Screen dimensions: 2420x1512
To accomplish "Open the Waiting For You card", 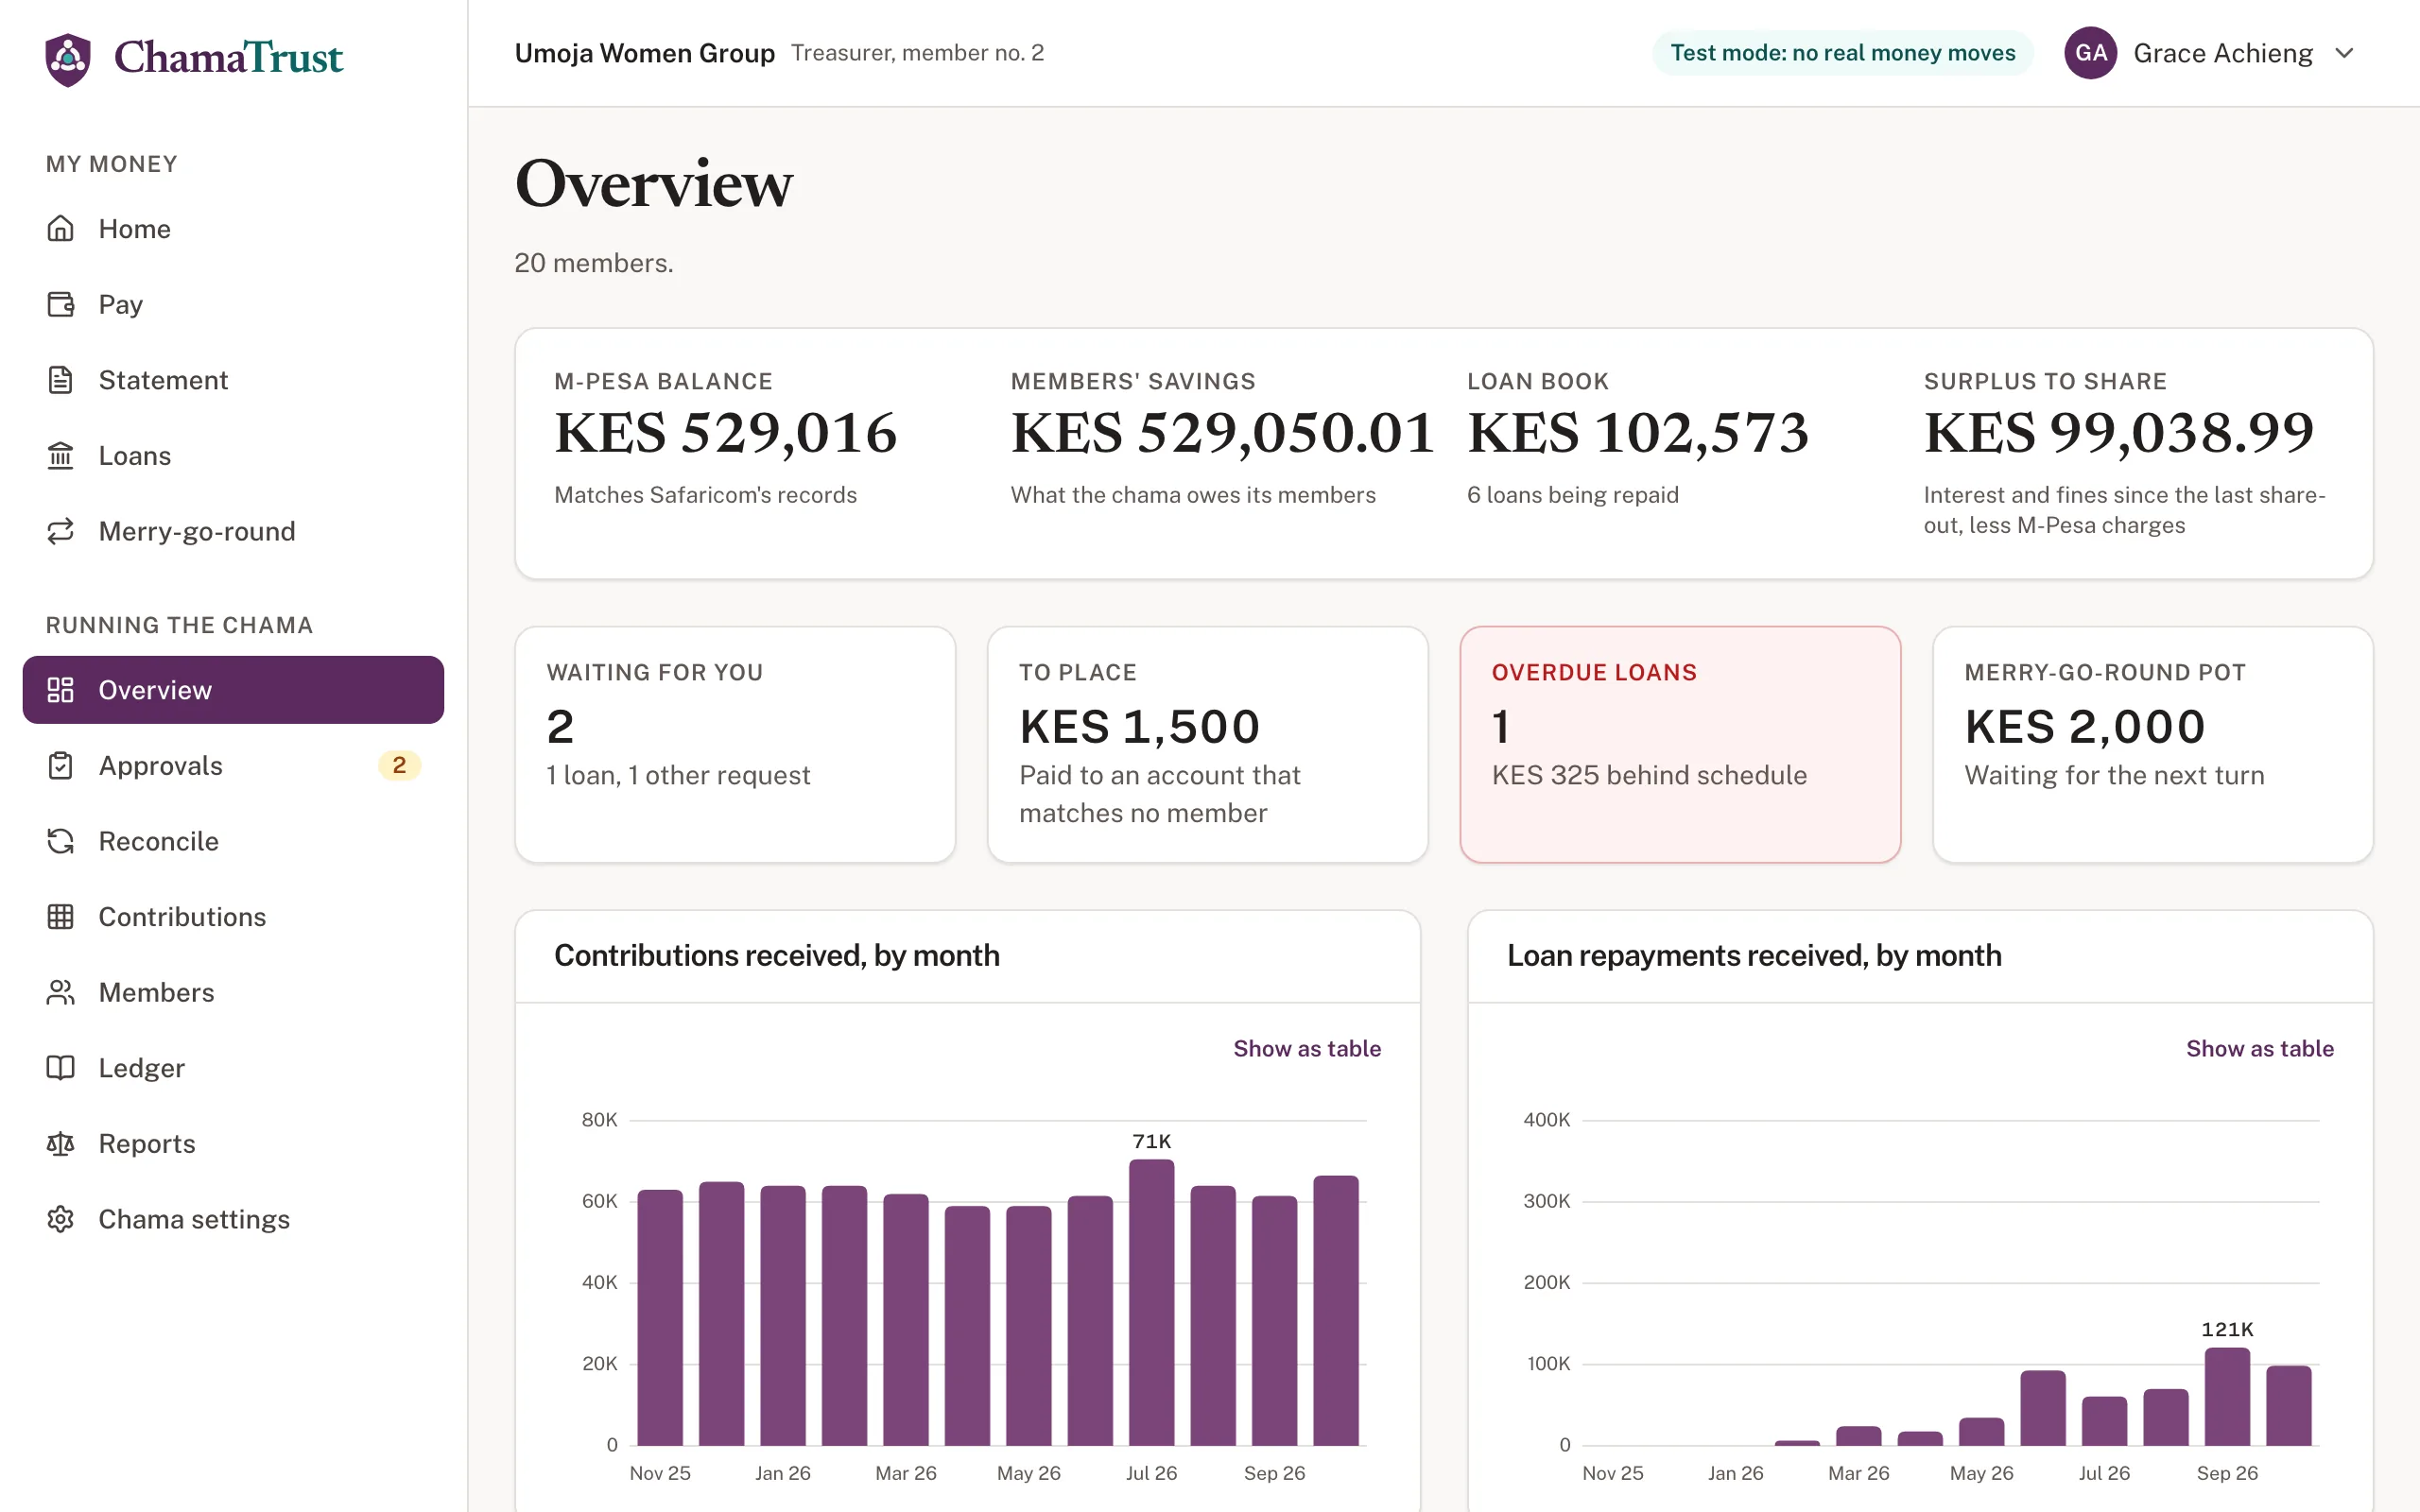I will click(x=735, y=744).
